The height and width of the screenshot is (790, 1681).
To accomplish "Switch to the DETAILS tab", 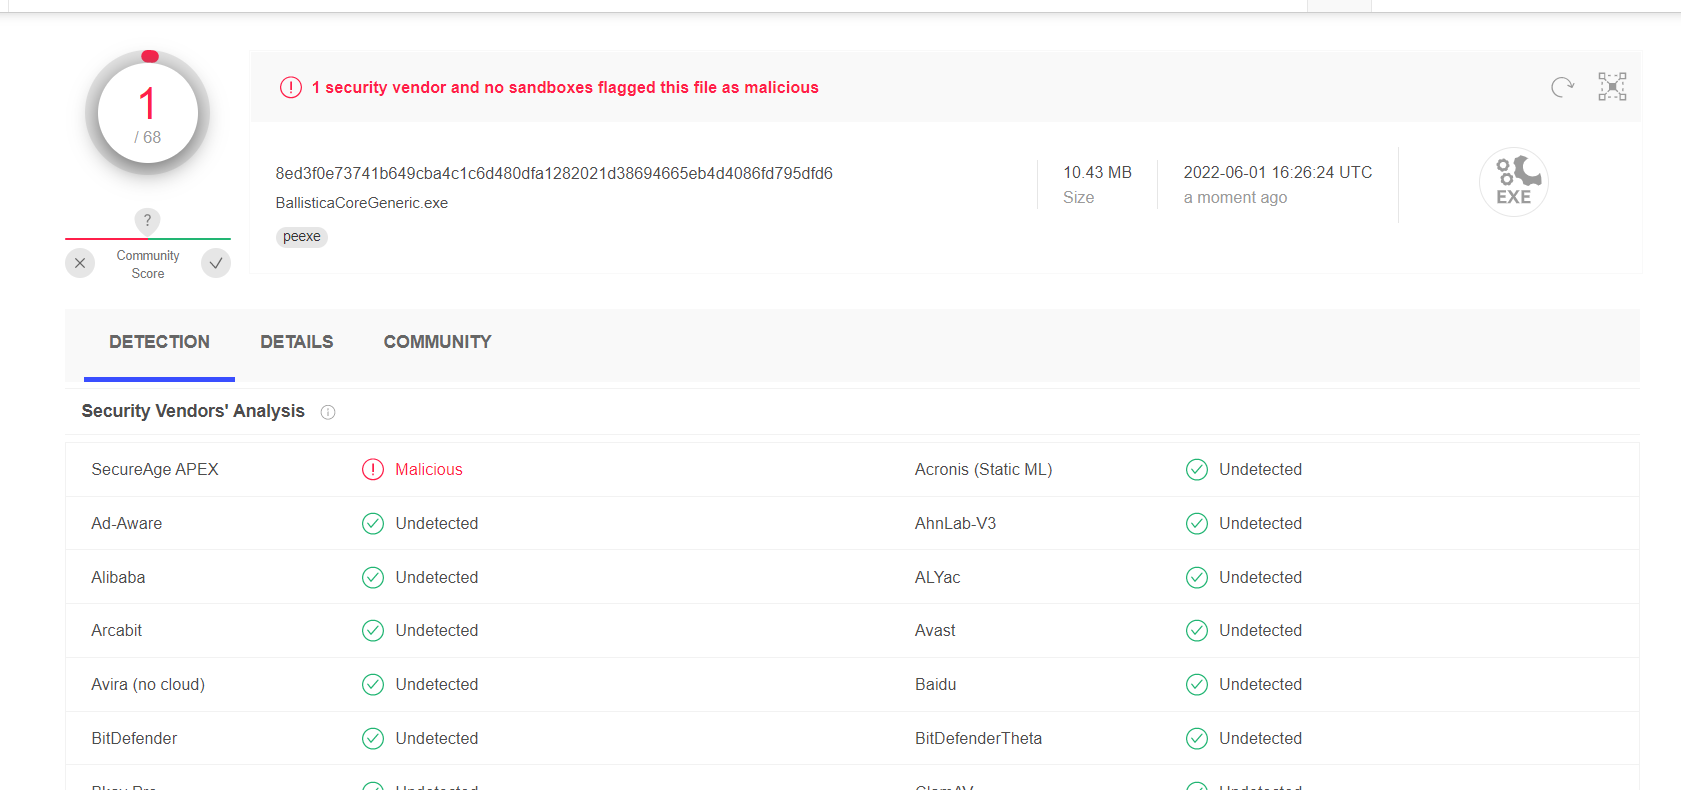I will [x=297, y=342].
